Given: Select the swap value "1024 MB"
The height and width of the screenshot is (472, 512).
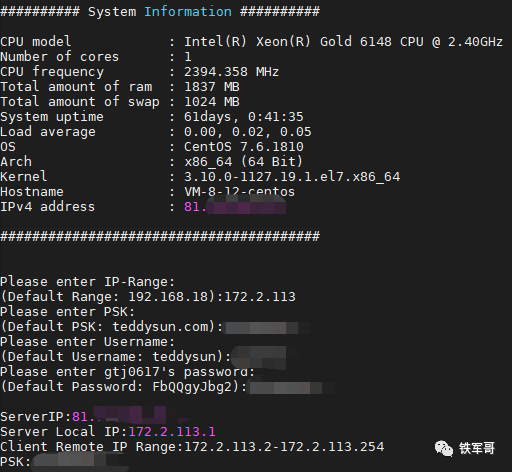Looking at the screenshot, I should [x=212, y=102].
